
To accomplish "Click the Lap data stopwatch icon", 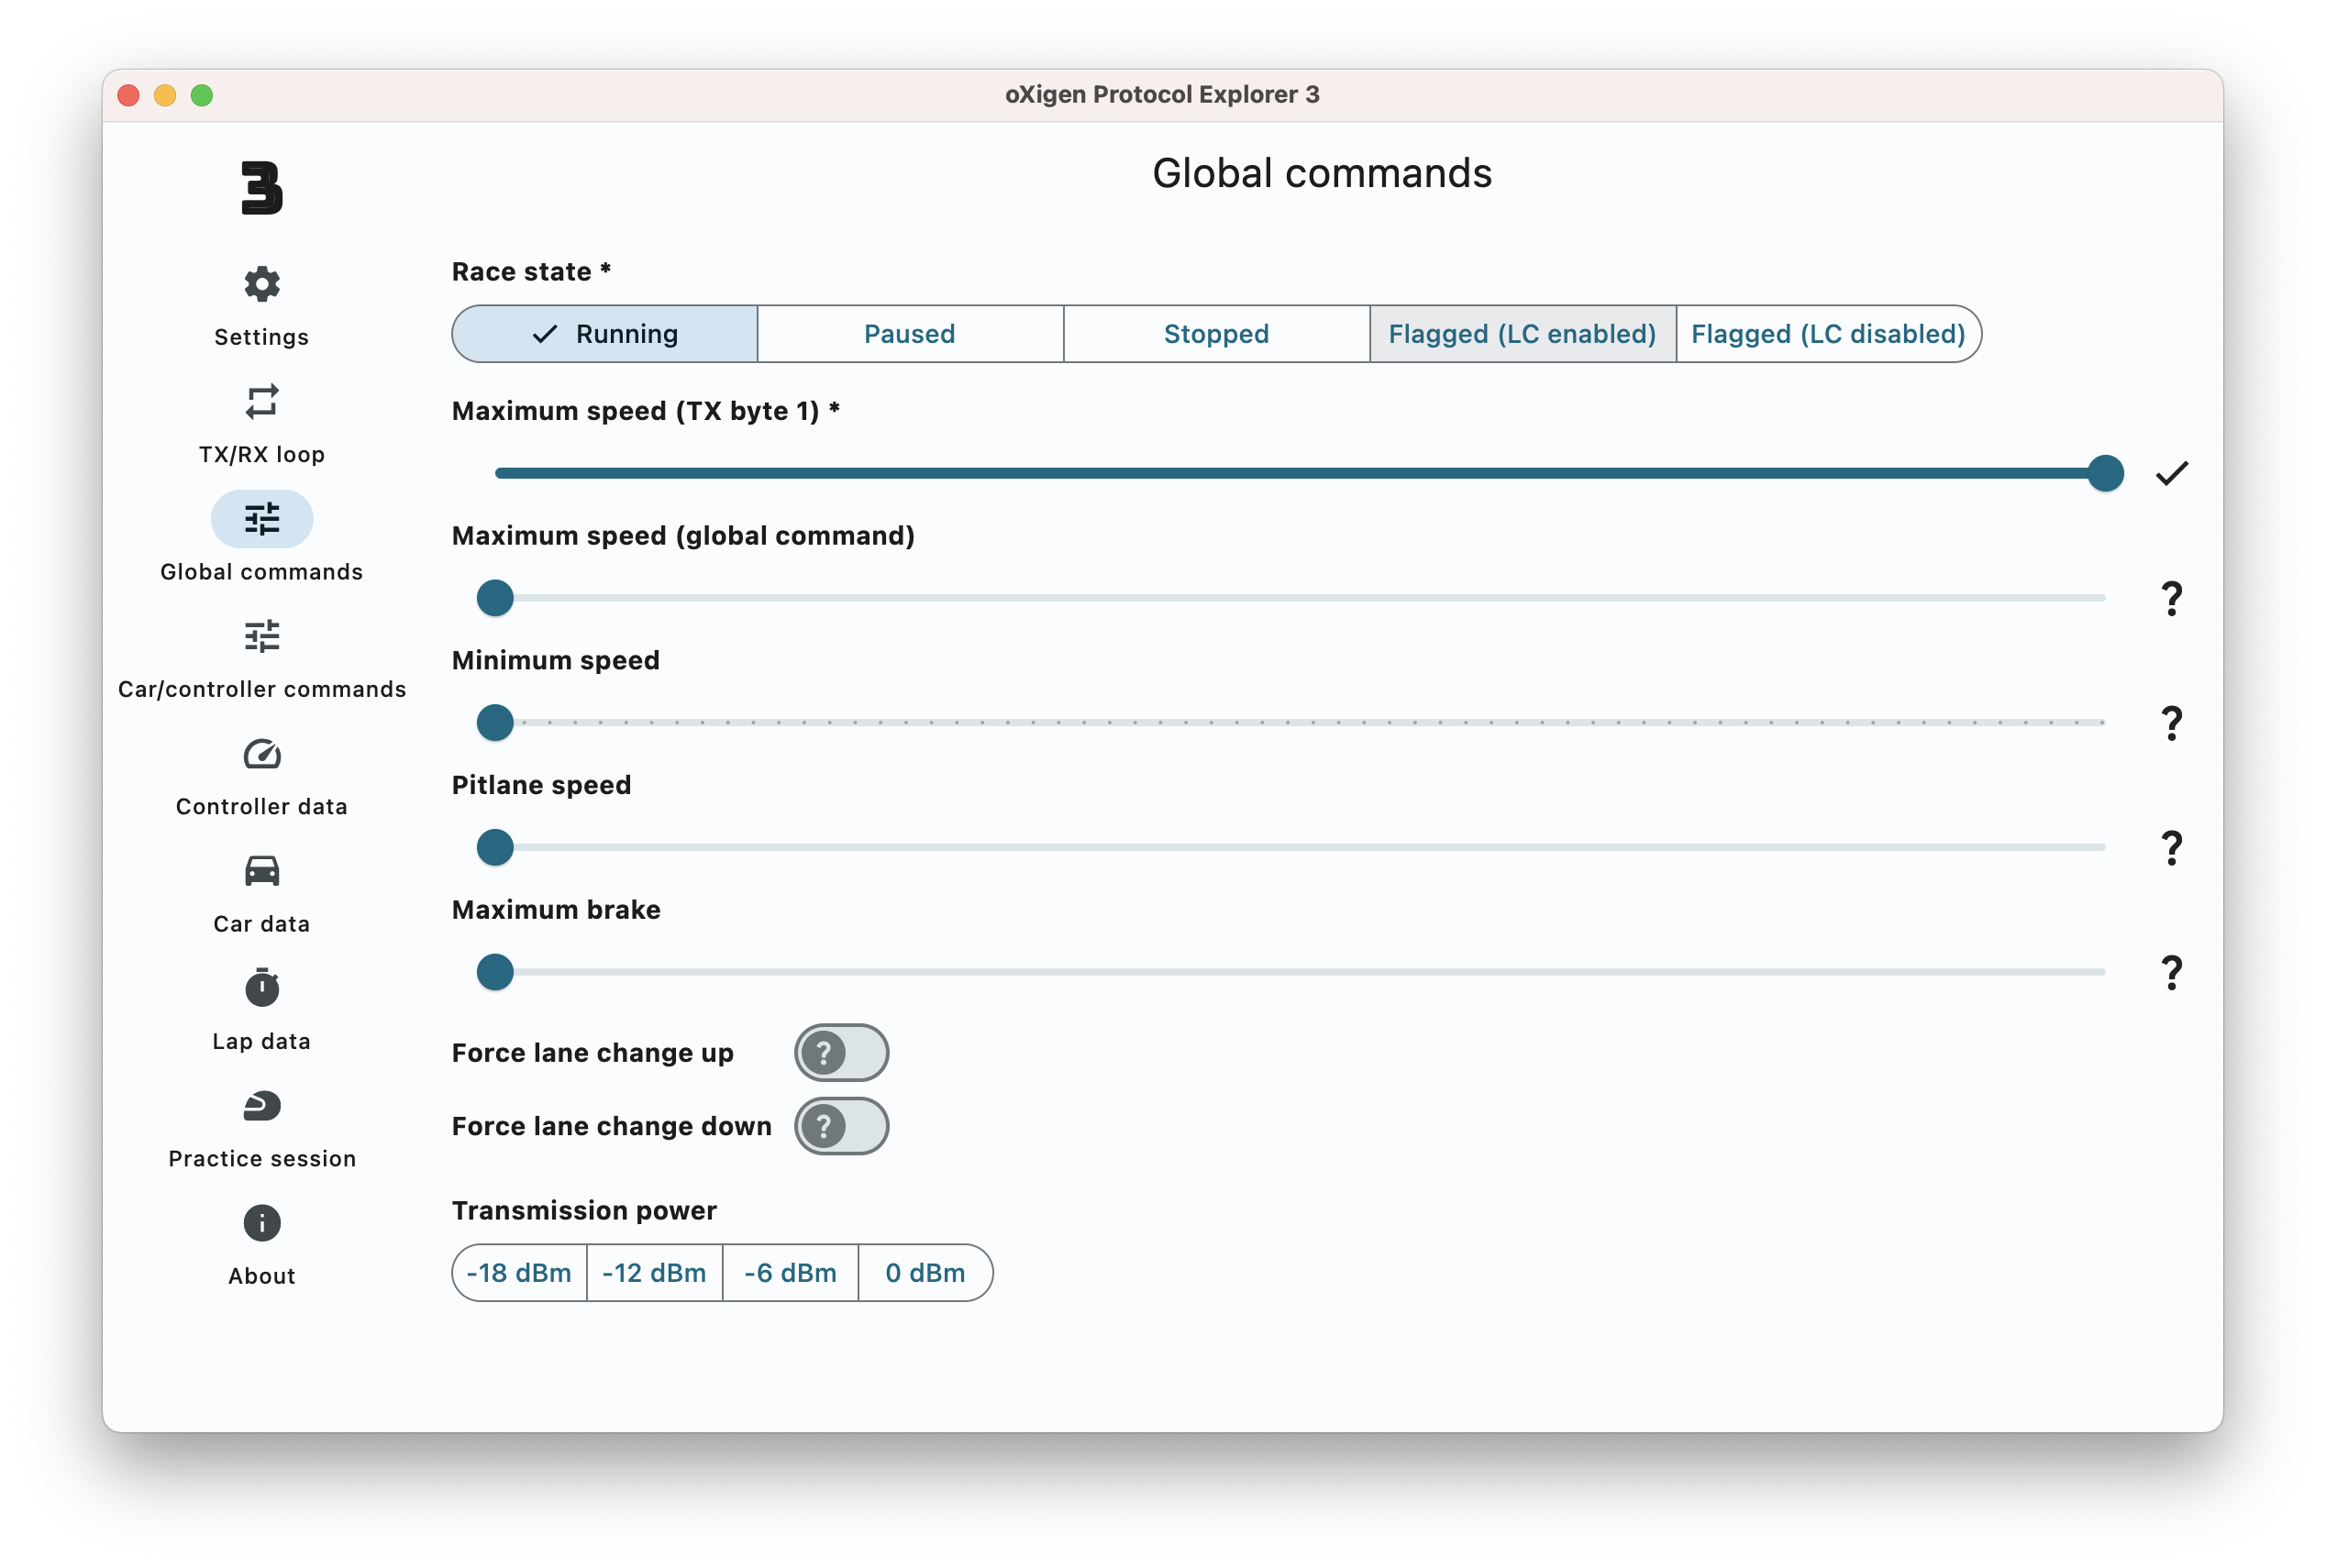I will (x=261, y=988).
